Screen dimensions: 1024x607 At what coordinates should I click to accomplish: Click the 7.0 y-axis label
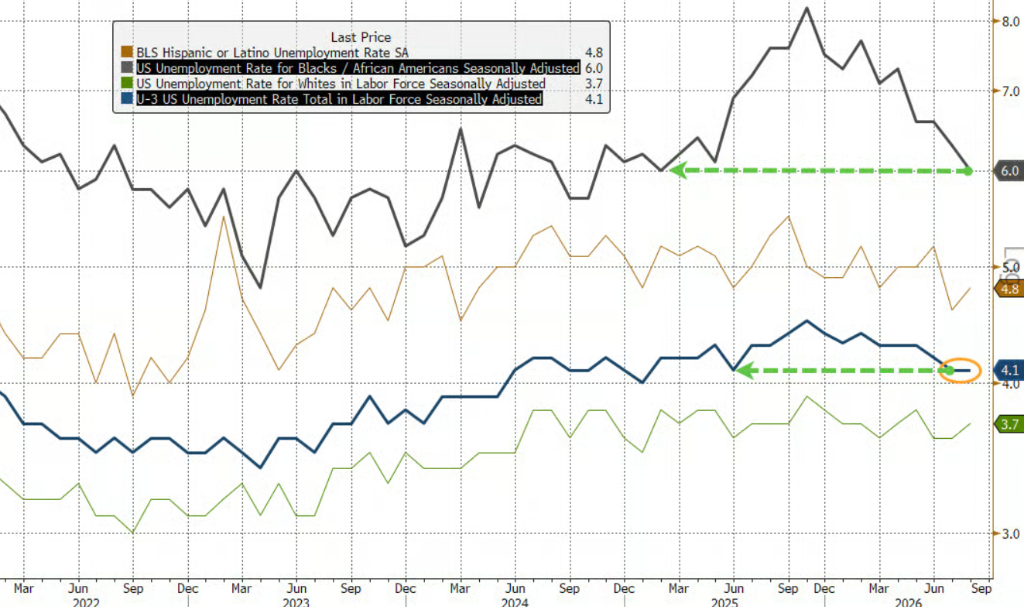click(x=1010, y=91)
